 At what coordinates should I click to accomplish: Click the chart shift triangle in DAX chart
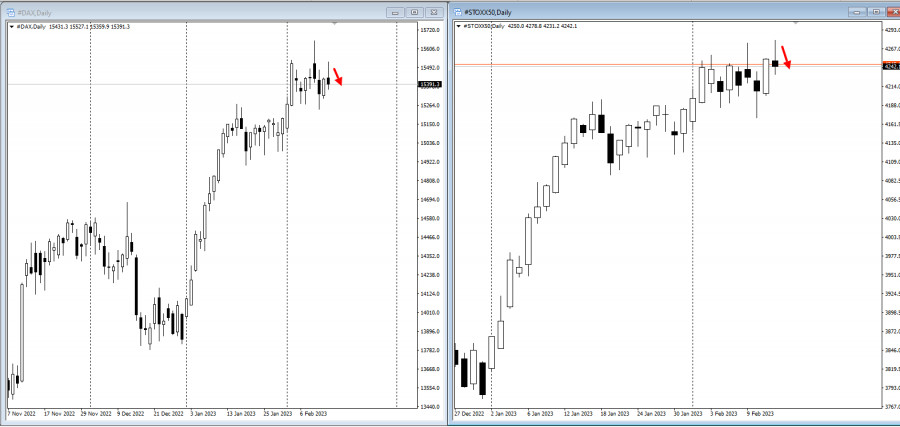[335, 24]
